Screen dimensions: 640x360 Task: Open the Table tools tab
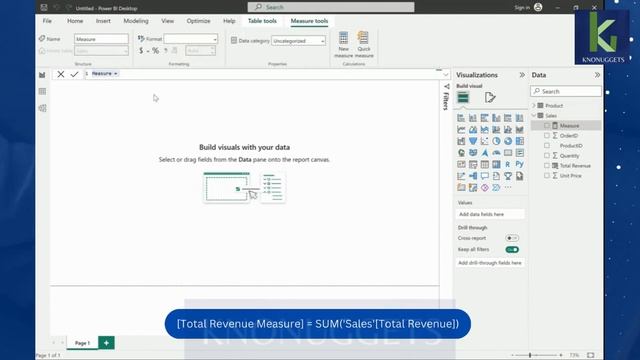(x=262, y=21)
